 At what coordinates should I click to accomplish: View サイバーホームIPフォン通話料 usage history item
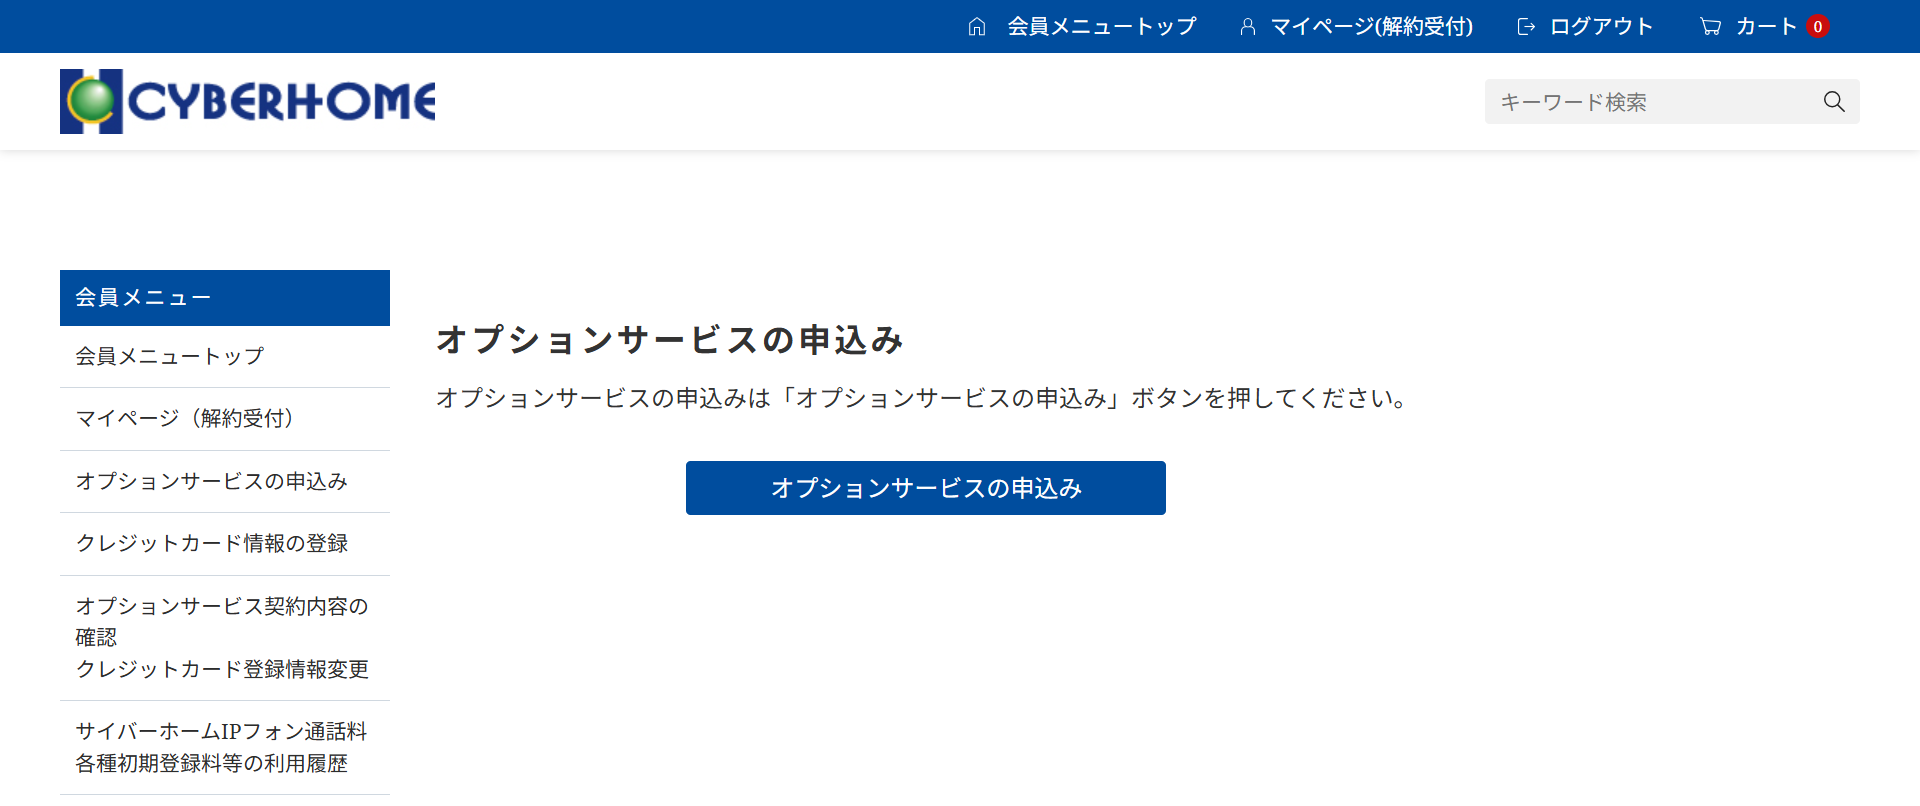[221, 747]
